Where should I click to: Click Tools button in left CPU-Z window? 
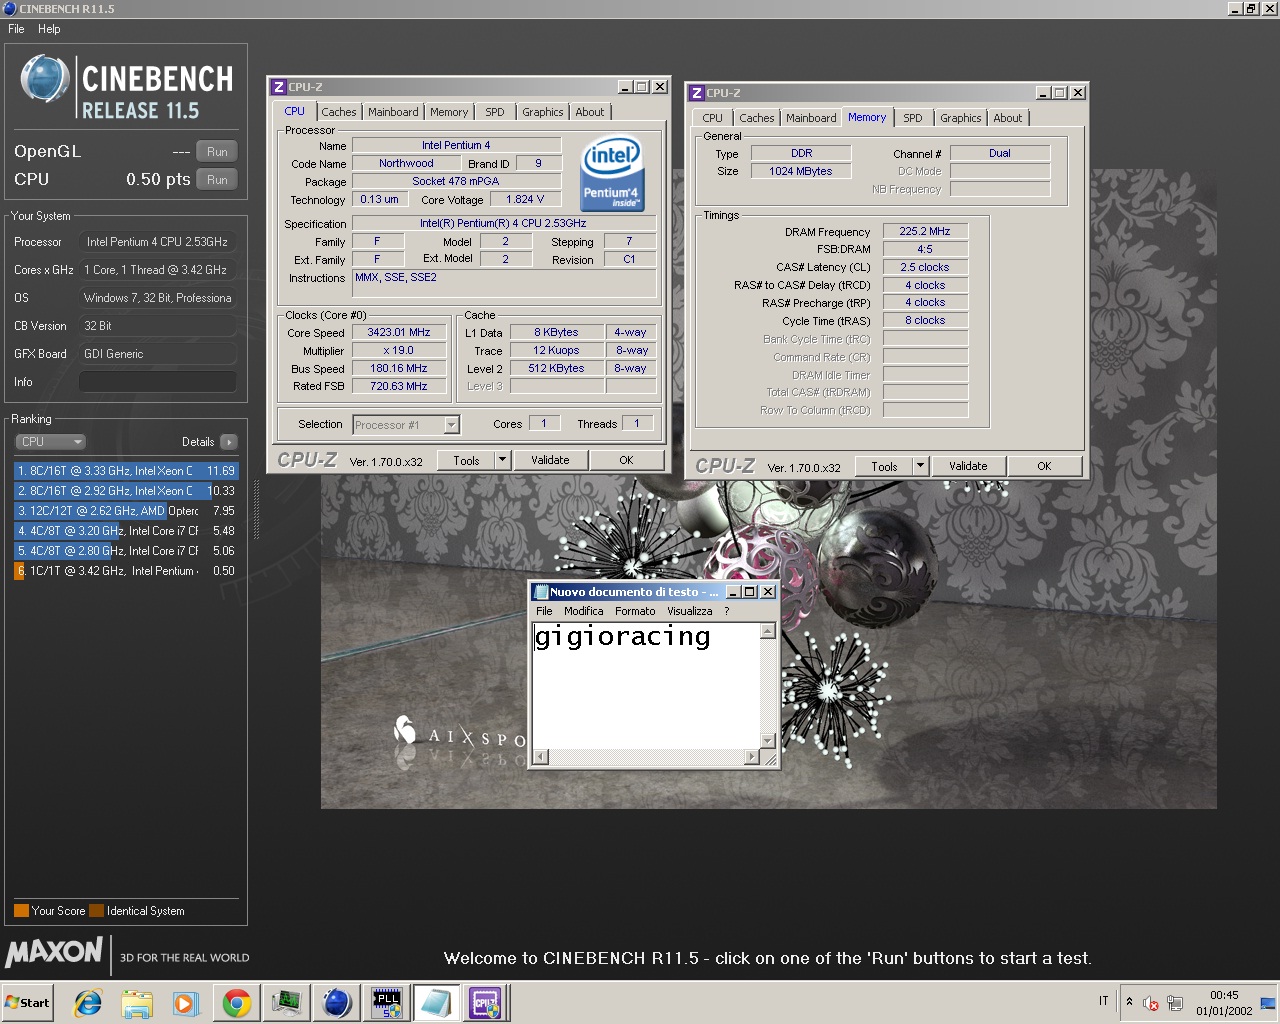pyautogui.click(x=466, y=461)
